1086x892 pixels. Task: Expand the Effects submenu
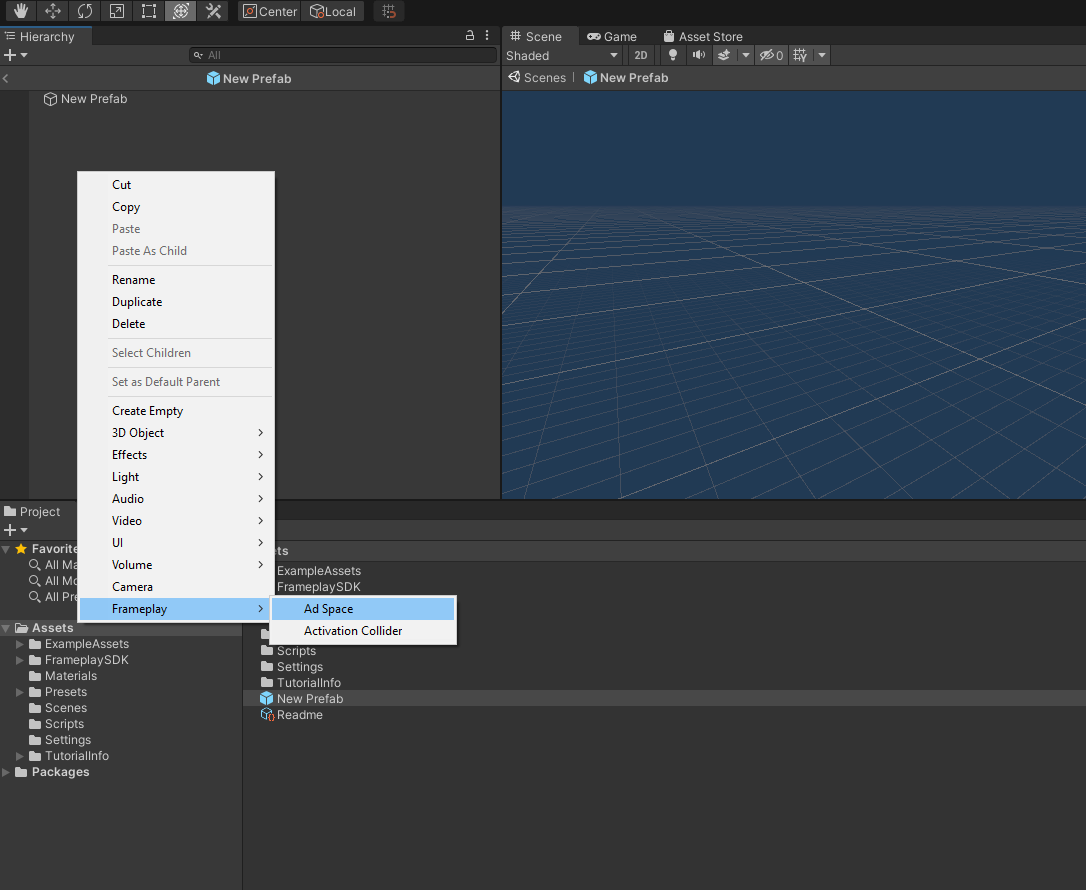(176, 455)
